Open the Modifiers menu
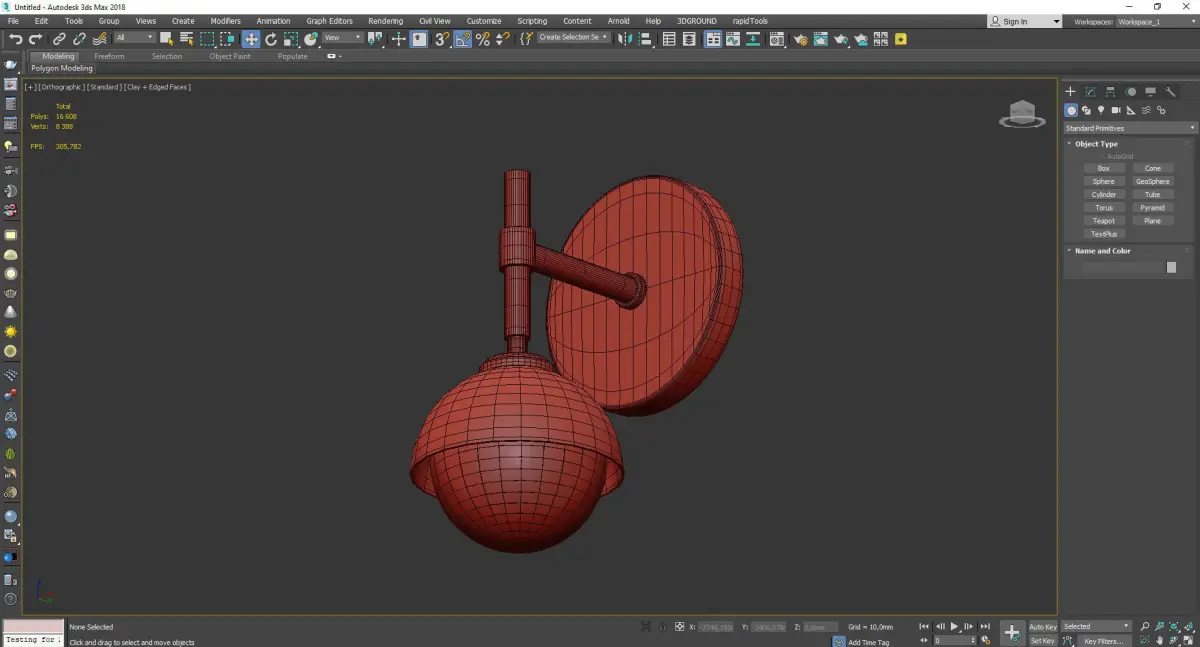Image resolution: width=1200 pixels, height=647 pixels. point(225,21)
